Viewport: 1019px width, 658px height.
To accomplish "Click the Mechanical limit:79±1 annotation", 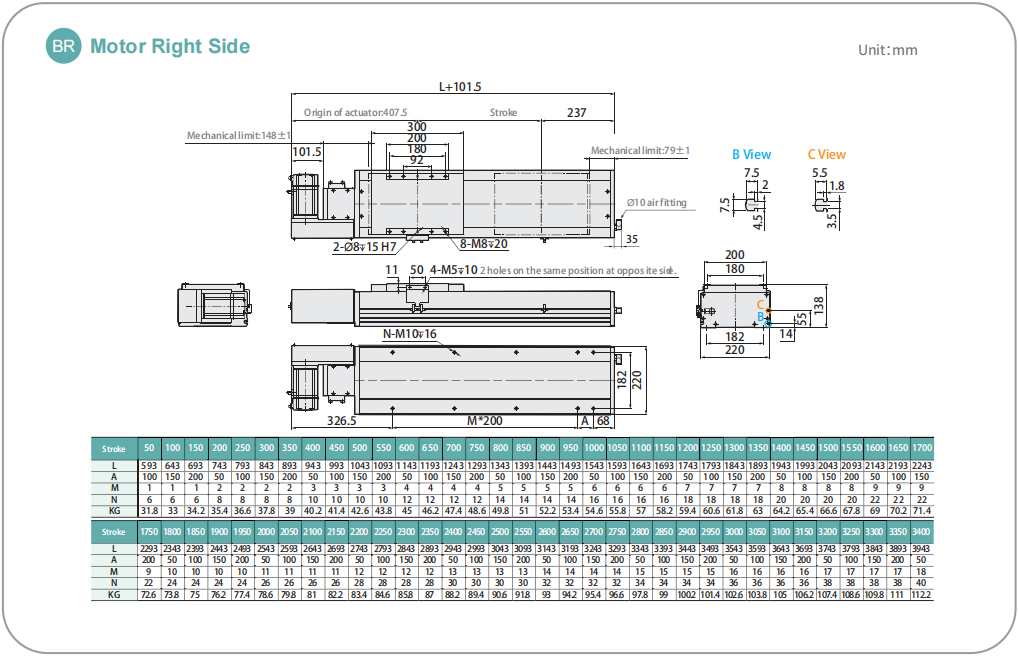I will pyautogui.click(x=640, y=151).
